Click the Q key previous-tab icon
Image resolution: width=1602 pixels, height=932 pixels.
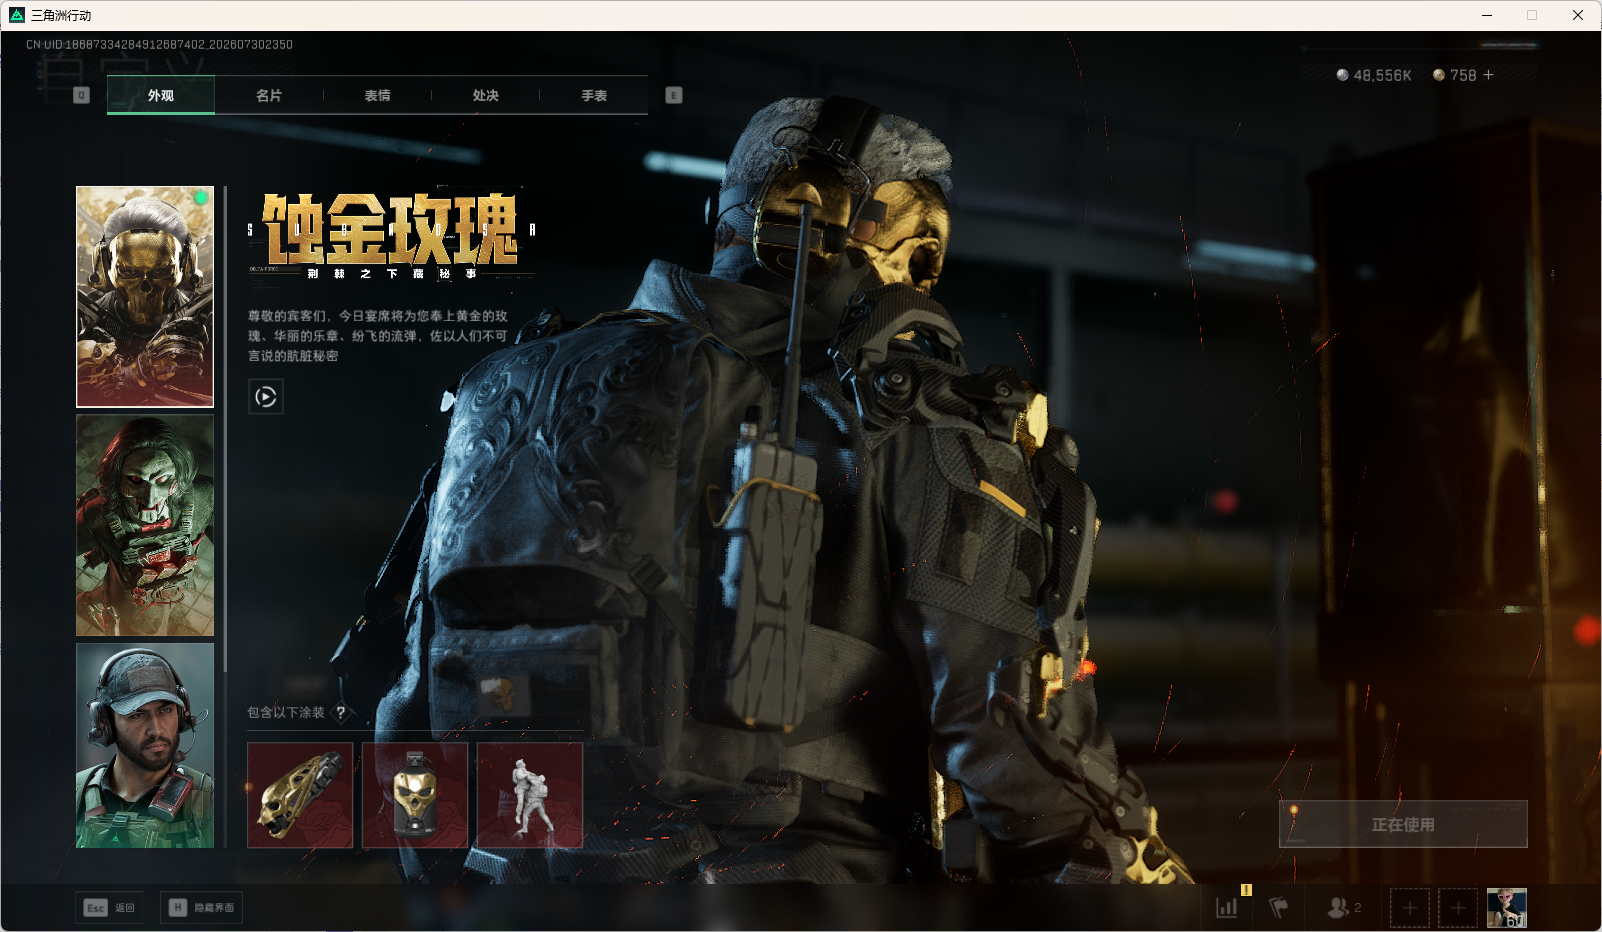pyautogui.click(x=82, y=95)
